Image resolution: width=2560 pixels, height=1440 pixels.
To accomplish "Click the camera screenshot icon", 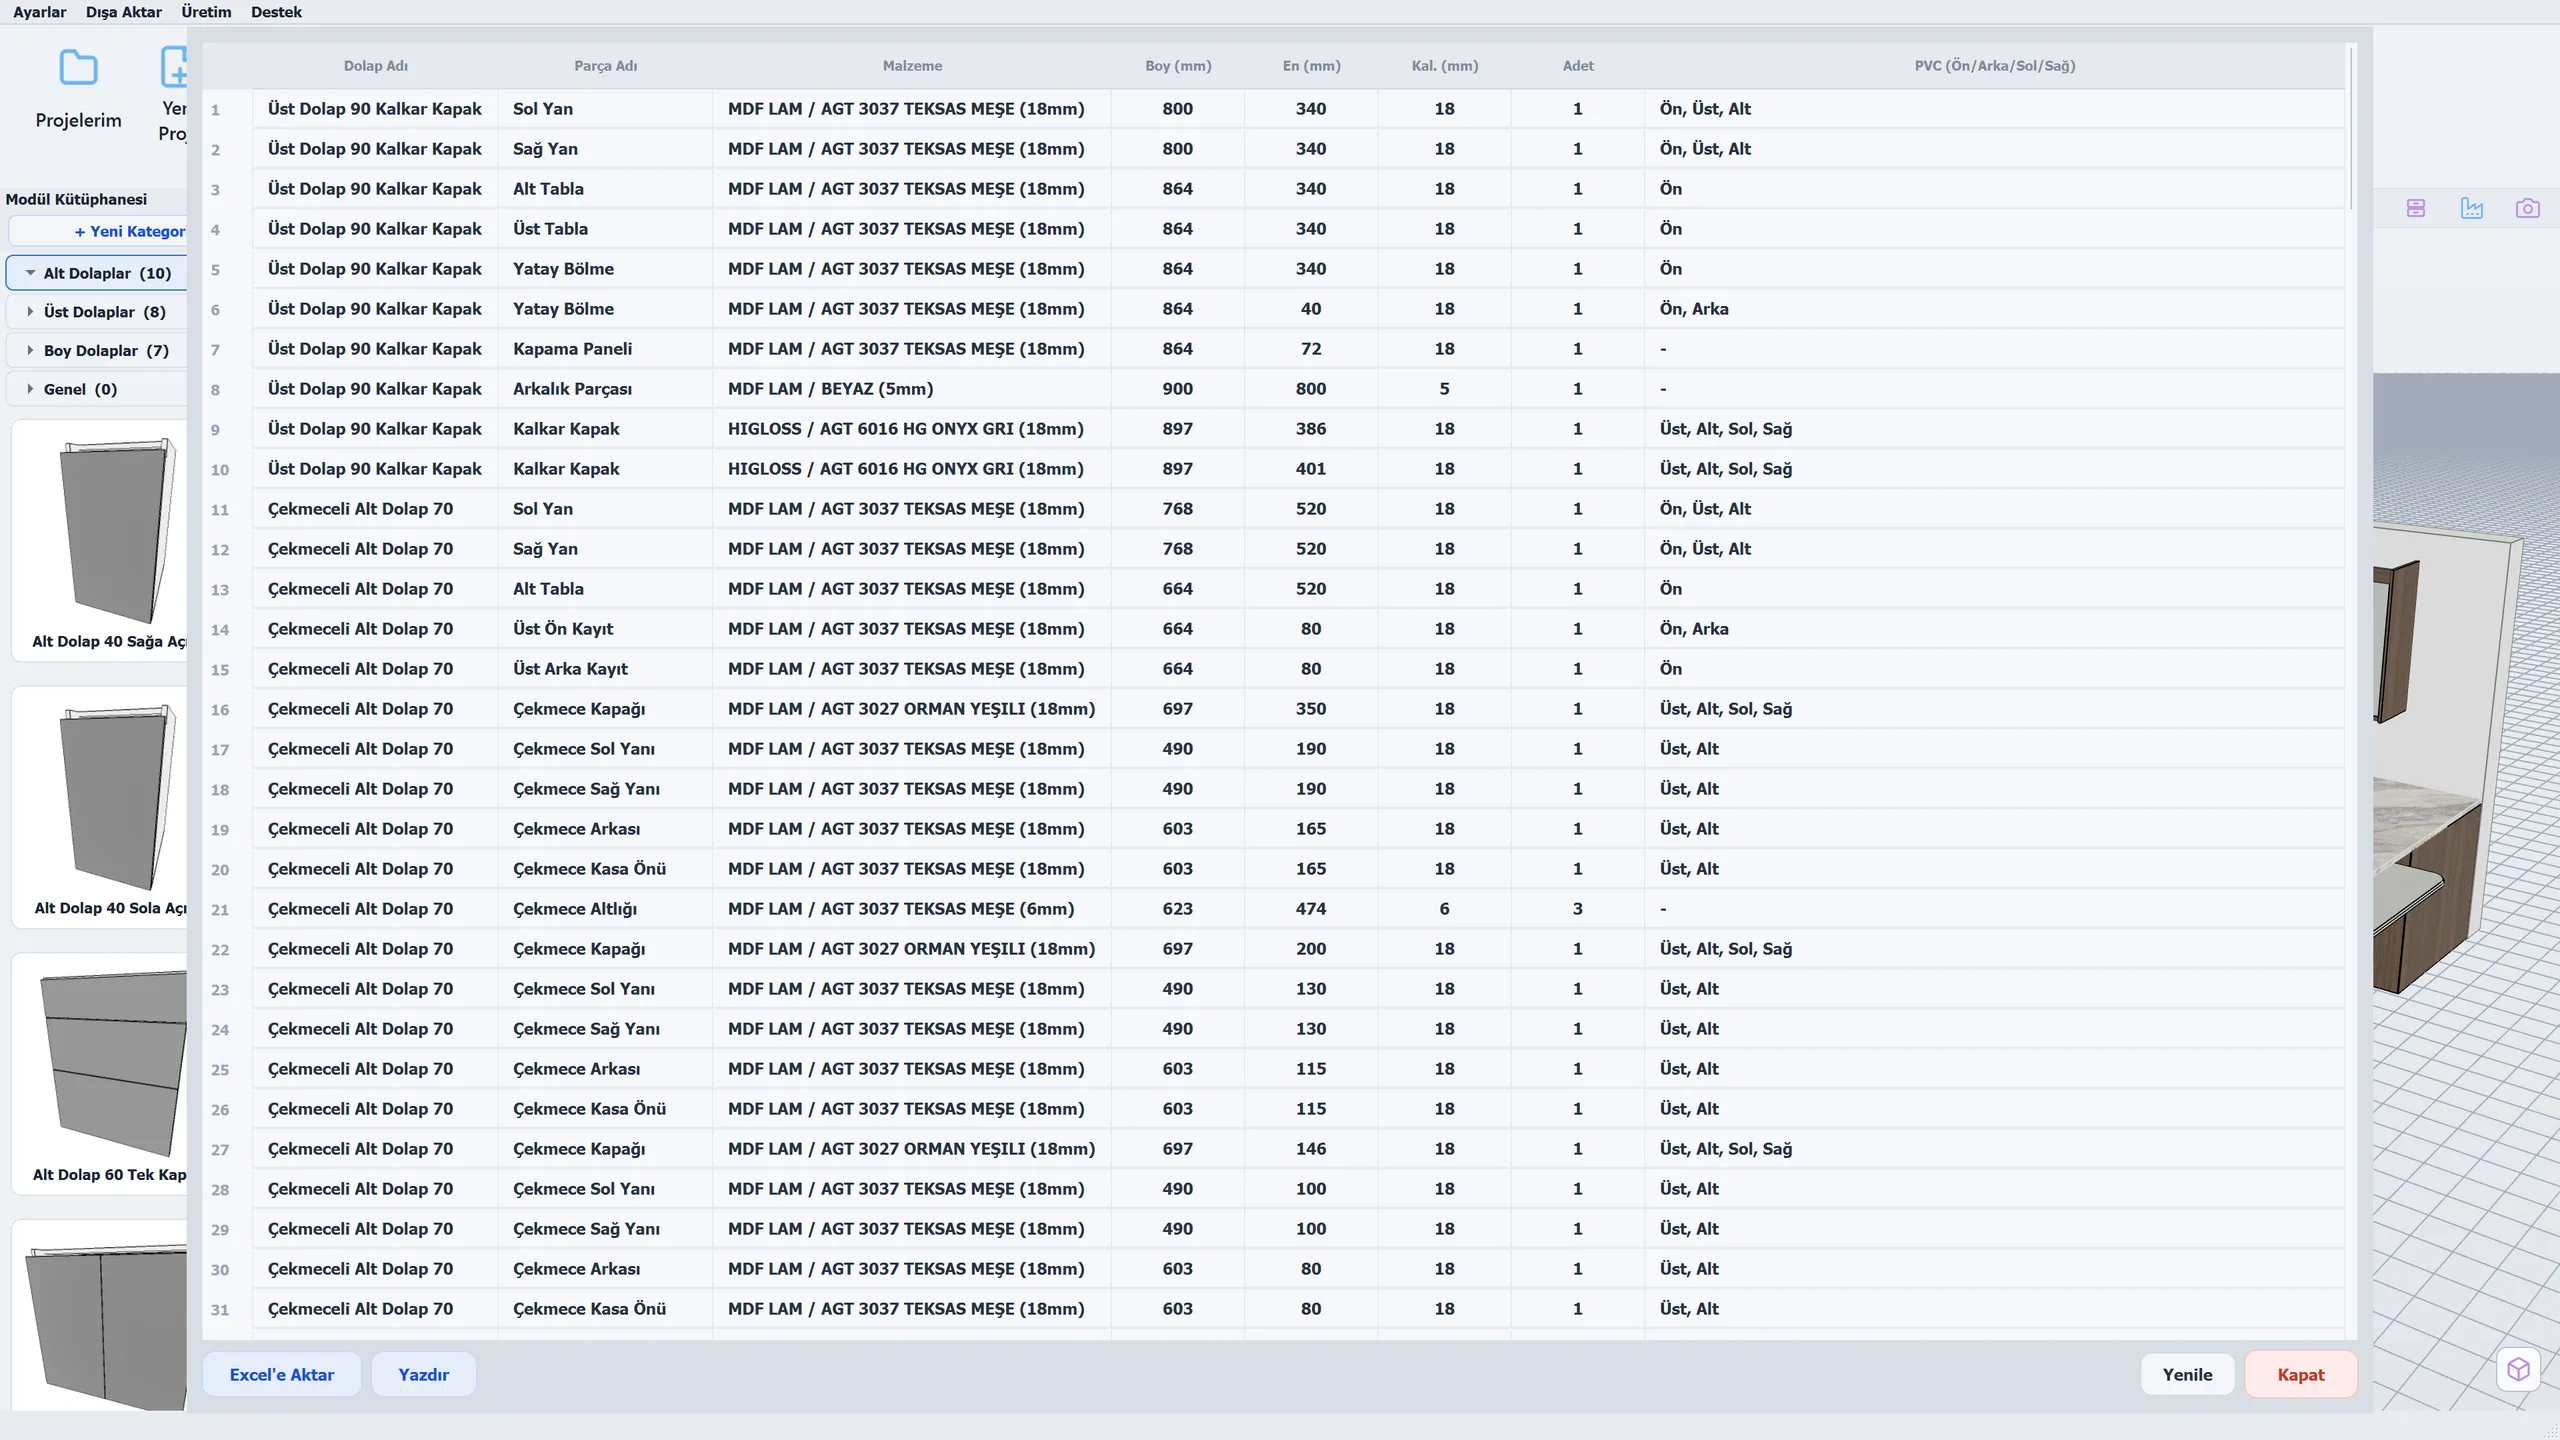I will pos(2528,208).
